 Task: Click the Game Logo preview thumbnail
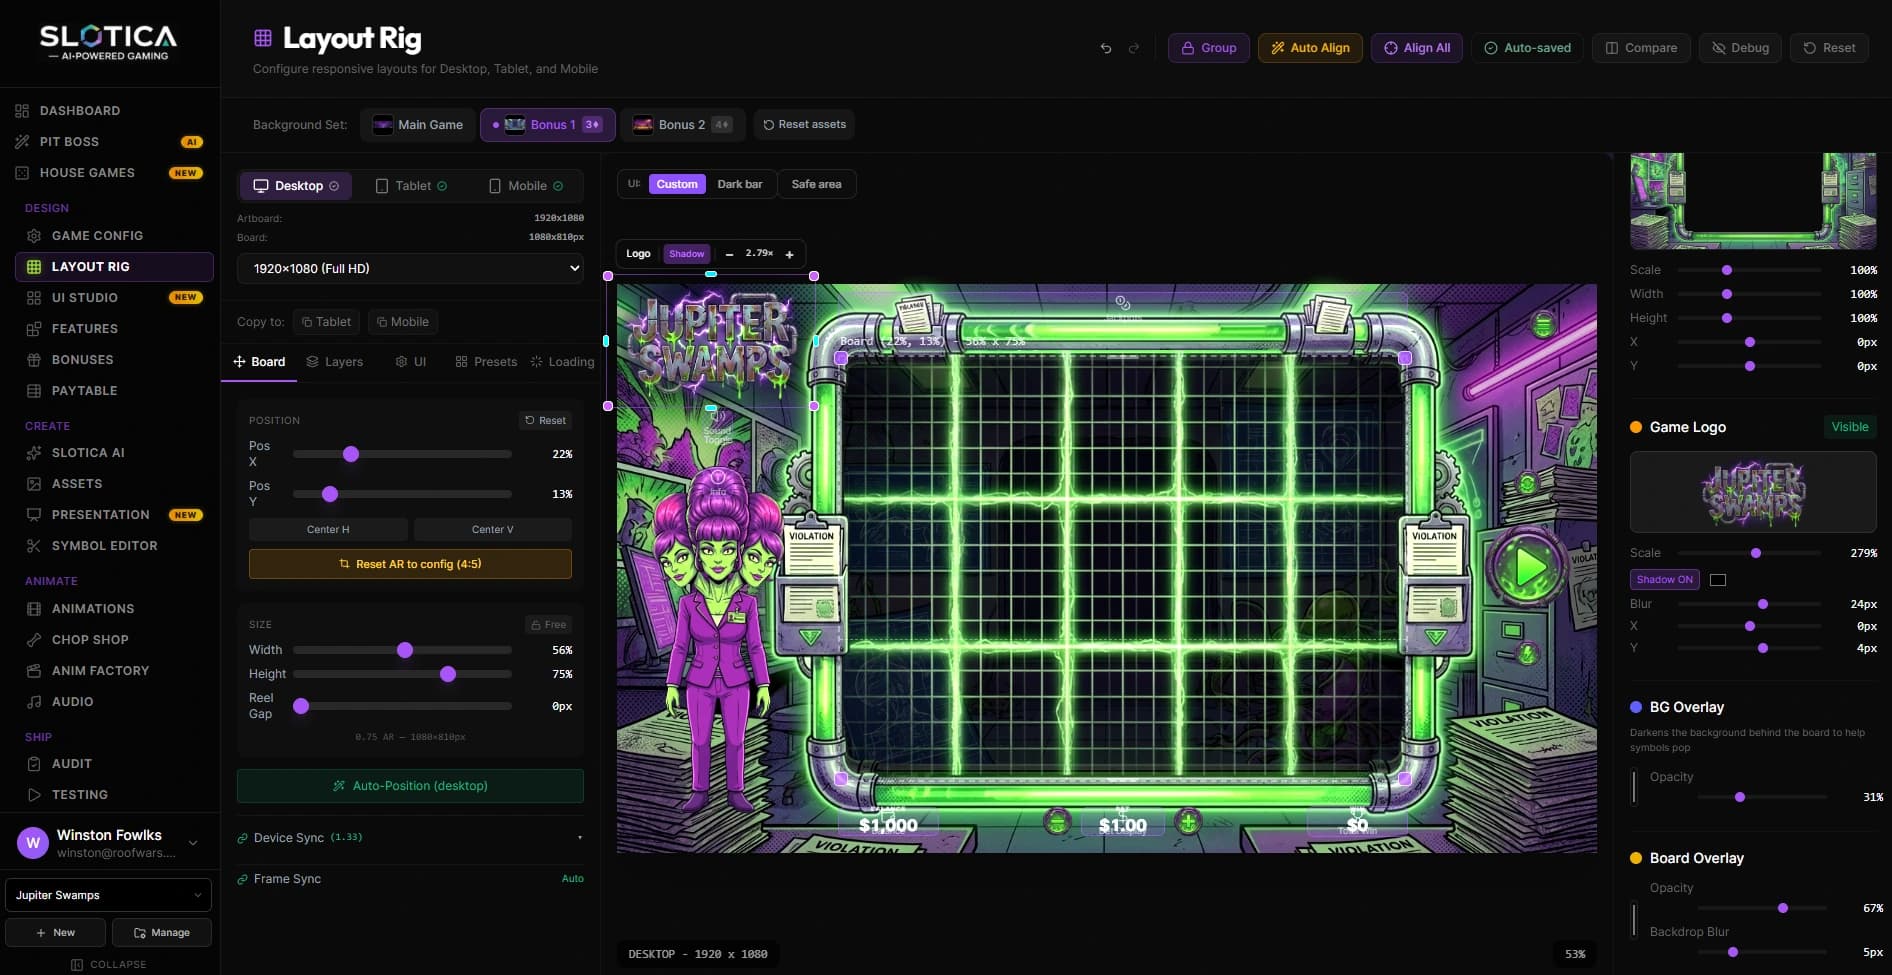pos(1753,492)
